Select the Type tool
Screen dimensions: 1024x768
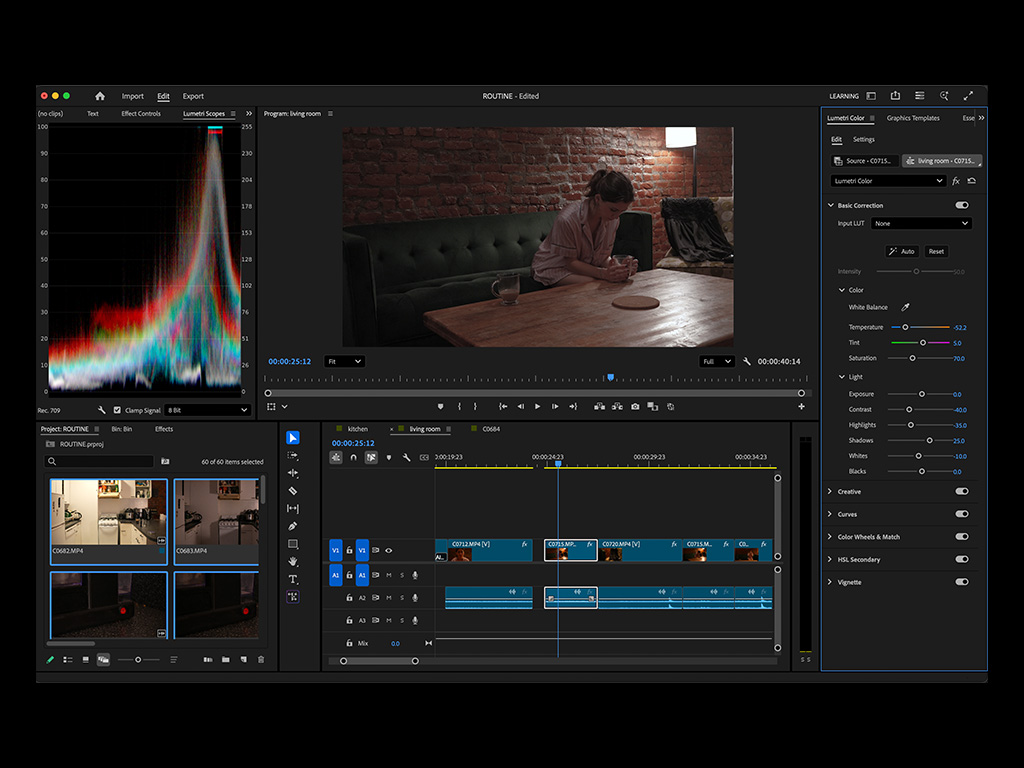tap(293, 578)
